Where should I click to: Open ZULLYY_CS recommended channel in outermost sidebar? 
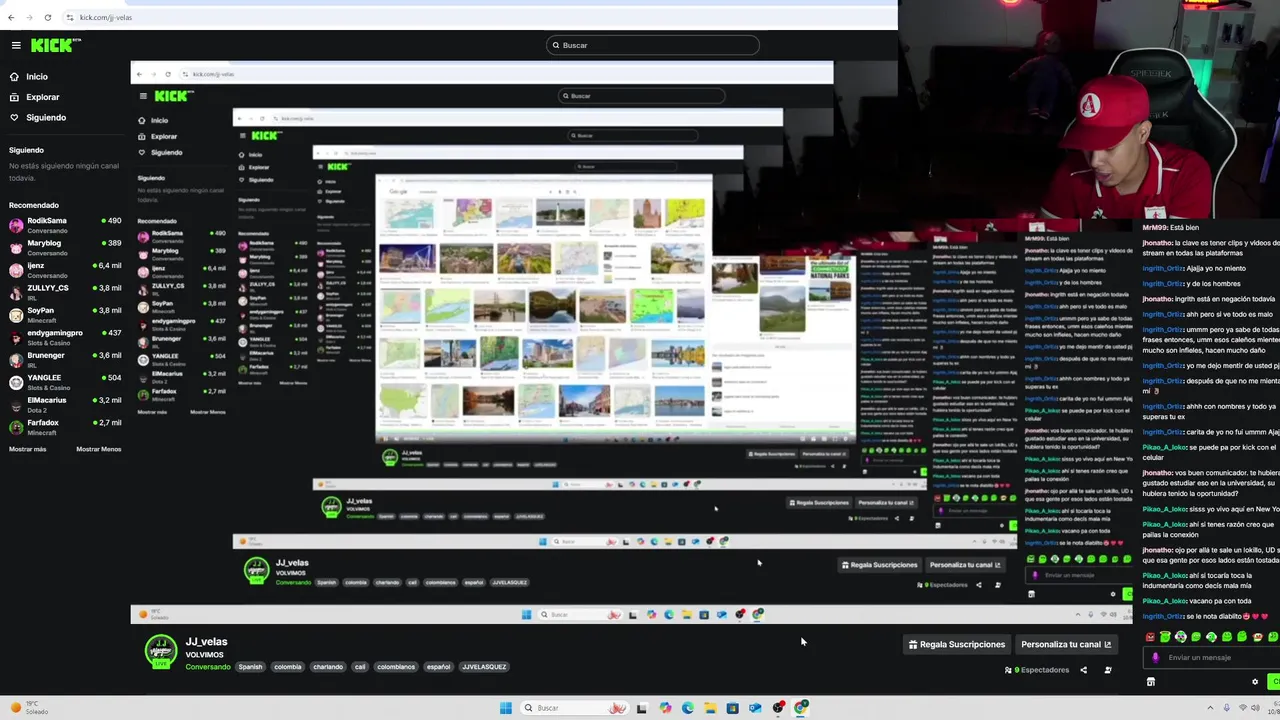point(65,292)
